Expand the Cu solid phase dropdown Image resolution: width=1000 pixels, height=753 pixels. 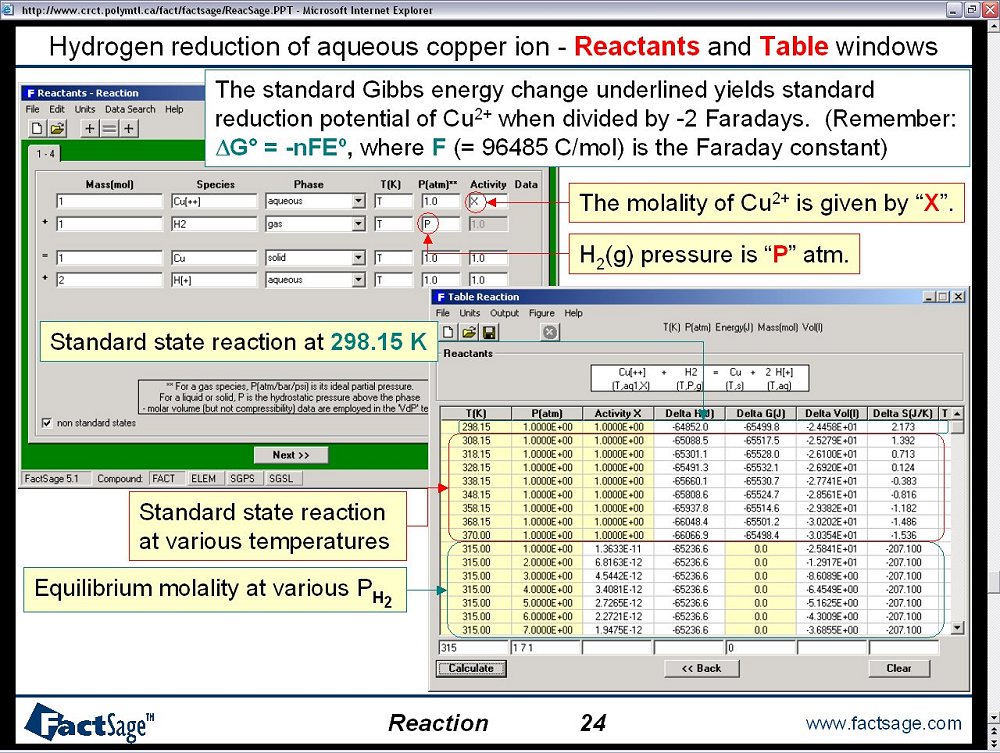tap(358, 258)
